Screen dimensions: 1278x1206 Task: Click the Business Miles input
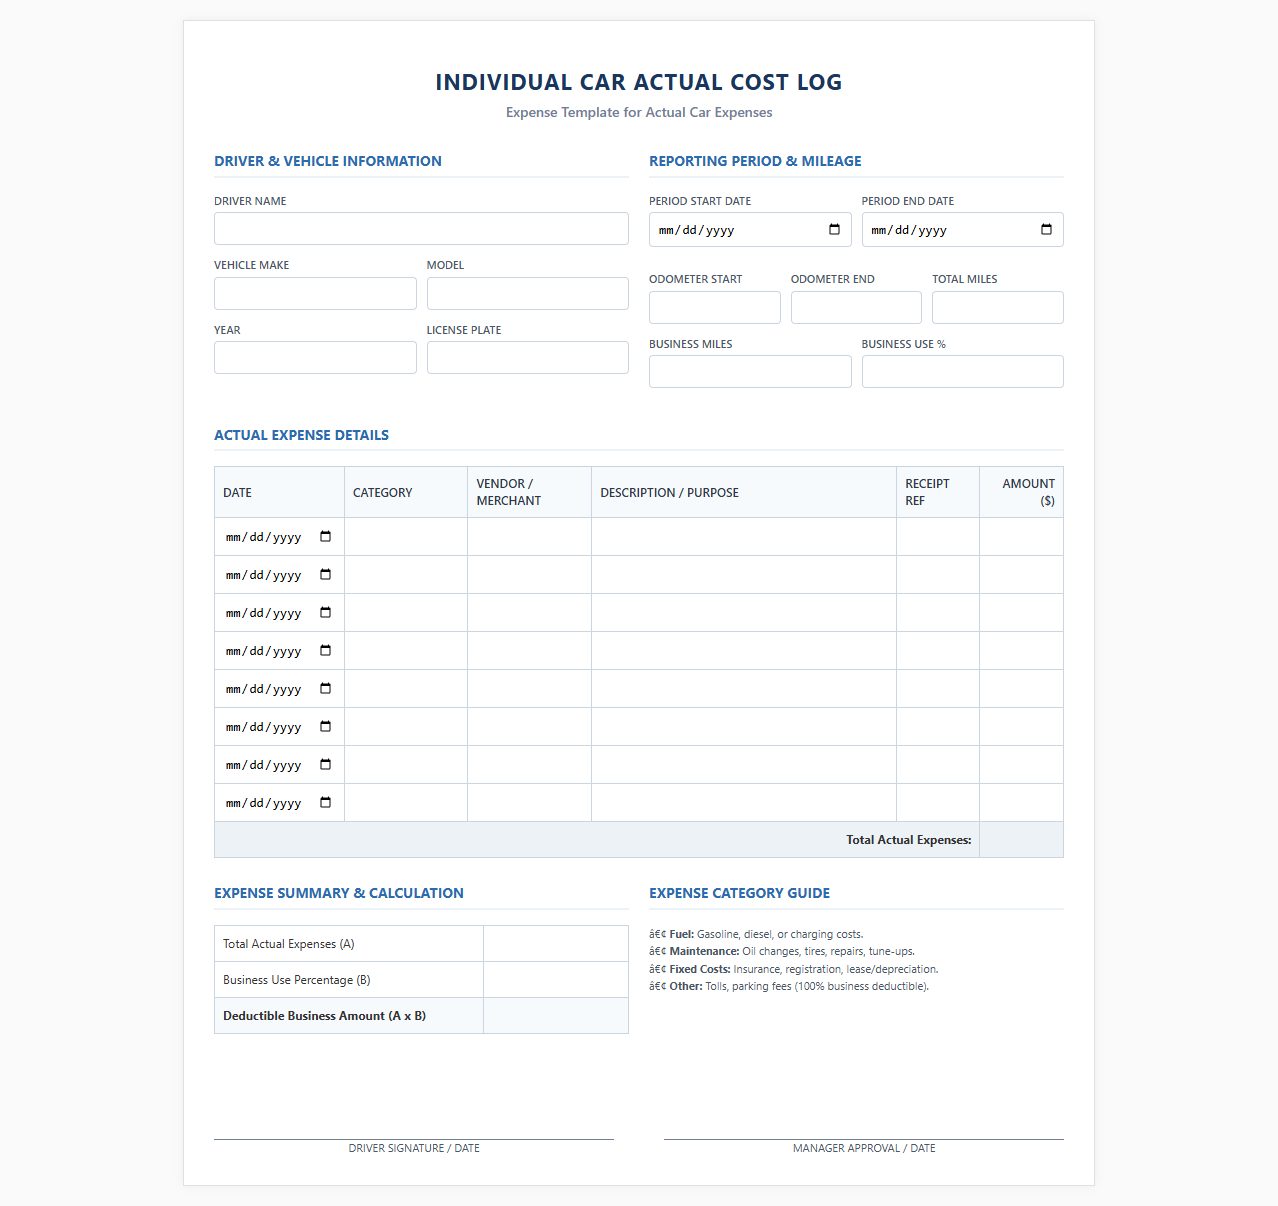point(750,371)
